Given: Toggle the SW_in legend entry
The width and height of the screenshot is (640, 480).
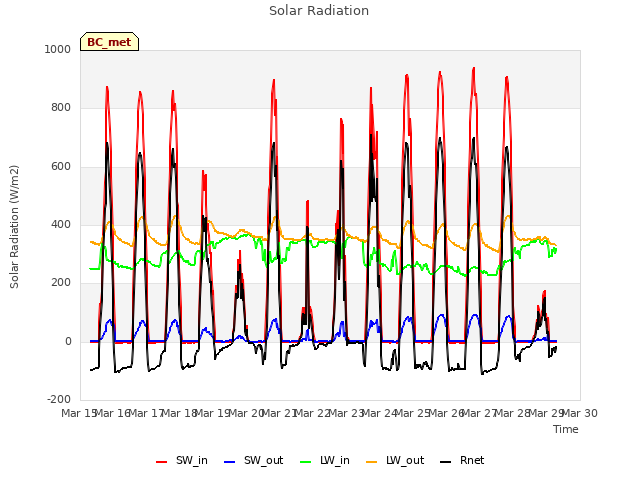Looking at the screenshot, I should click(182, 461).
